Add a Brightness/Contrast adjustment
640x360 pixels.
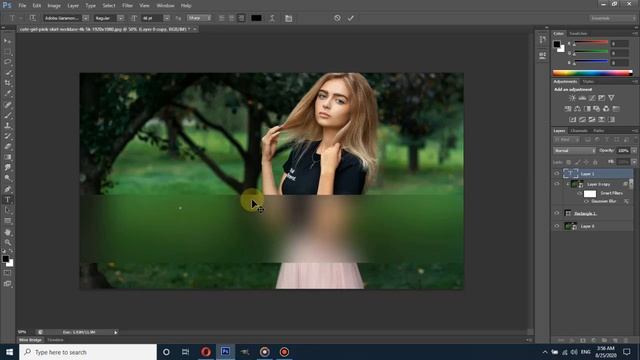click(572, 98)
